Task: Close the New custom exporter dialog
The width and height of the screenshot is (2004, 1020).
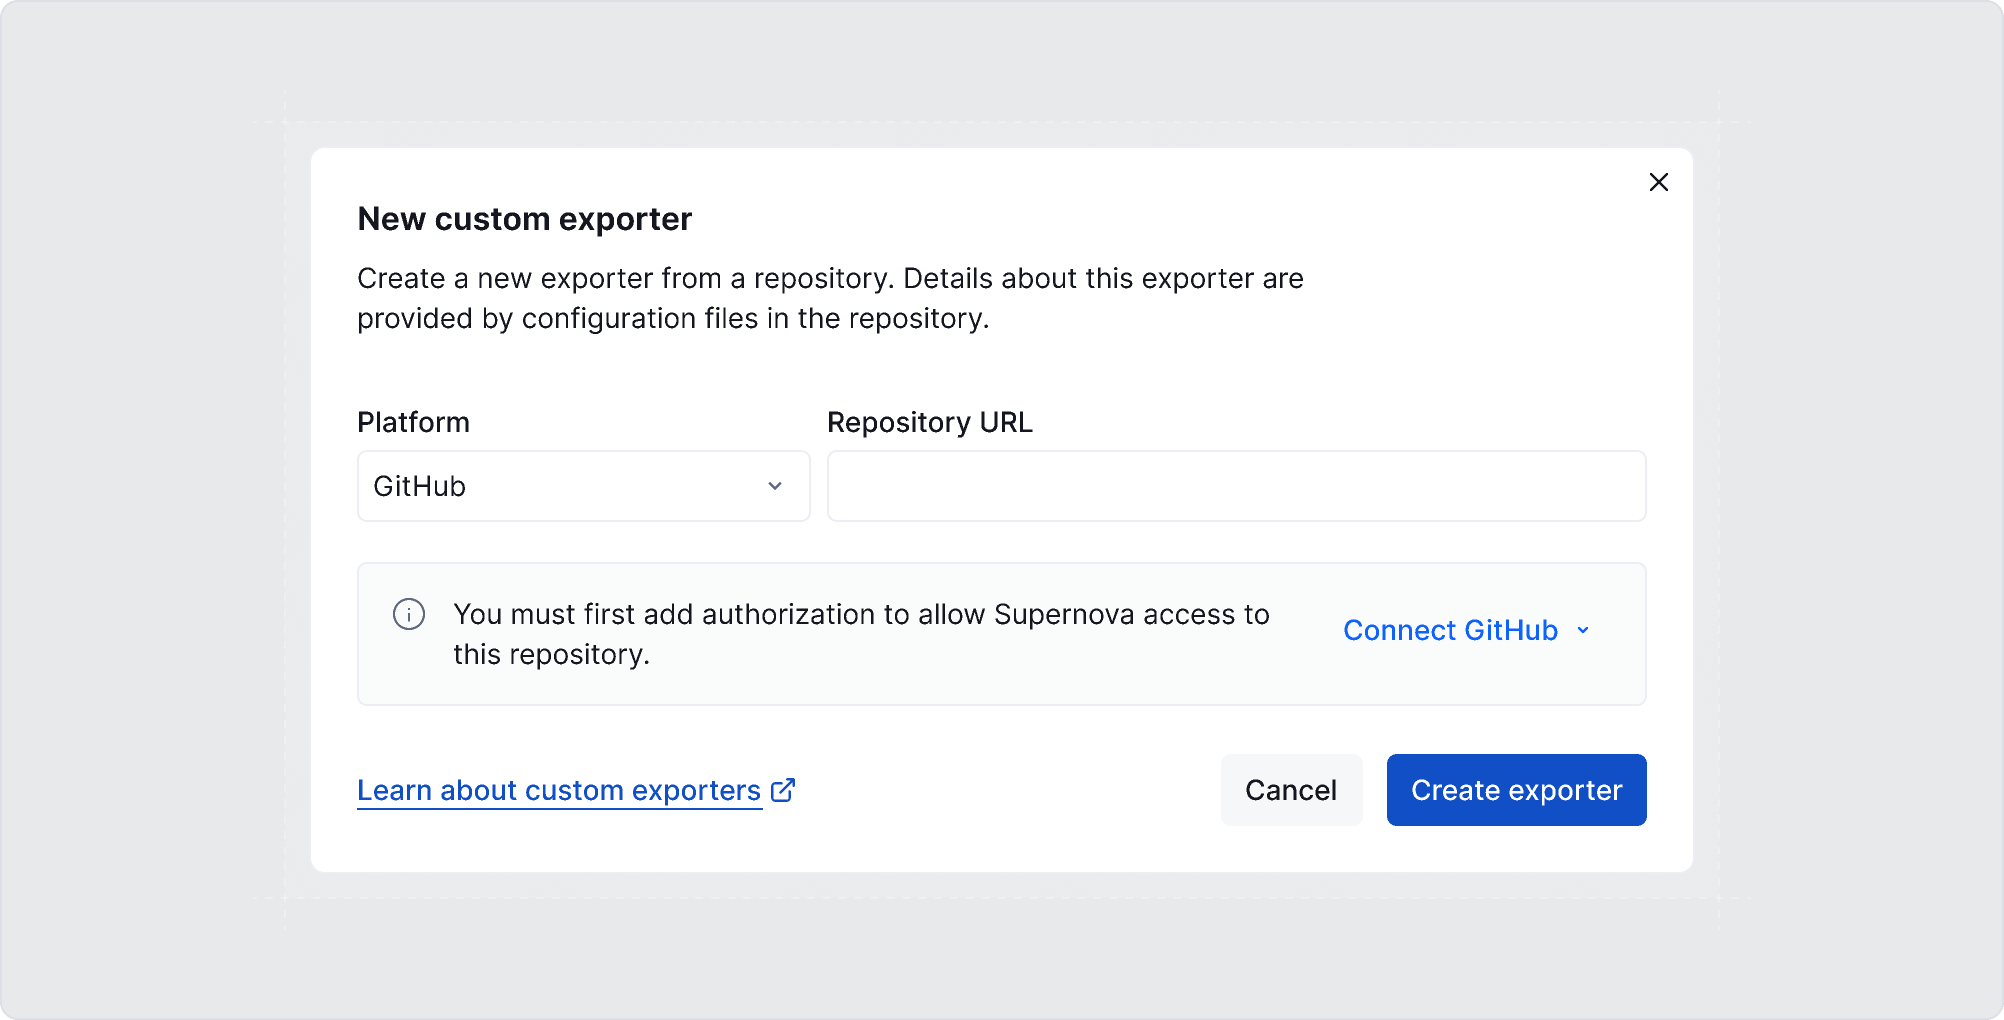Action: [x=1658, y=182]
